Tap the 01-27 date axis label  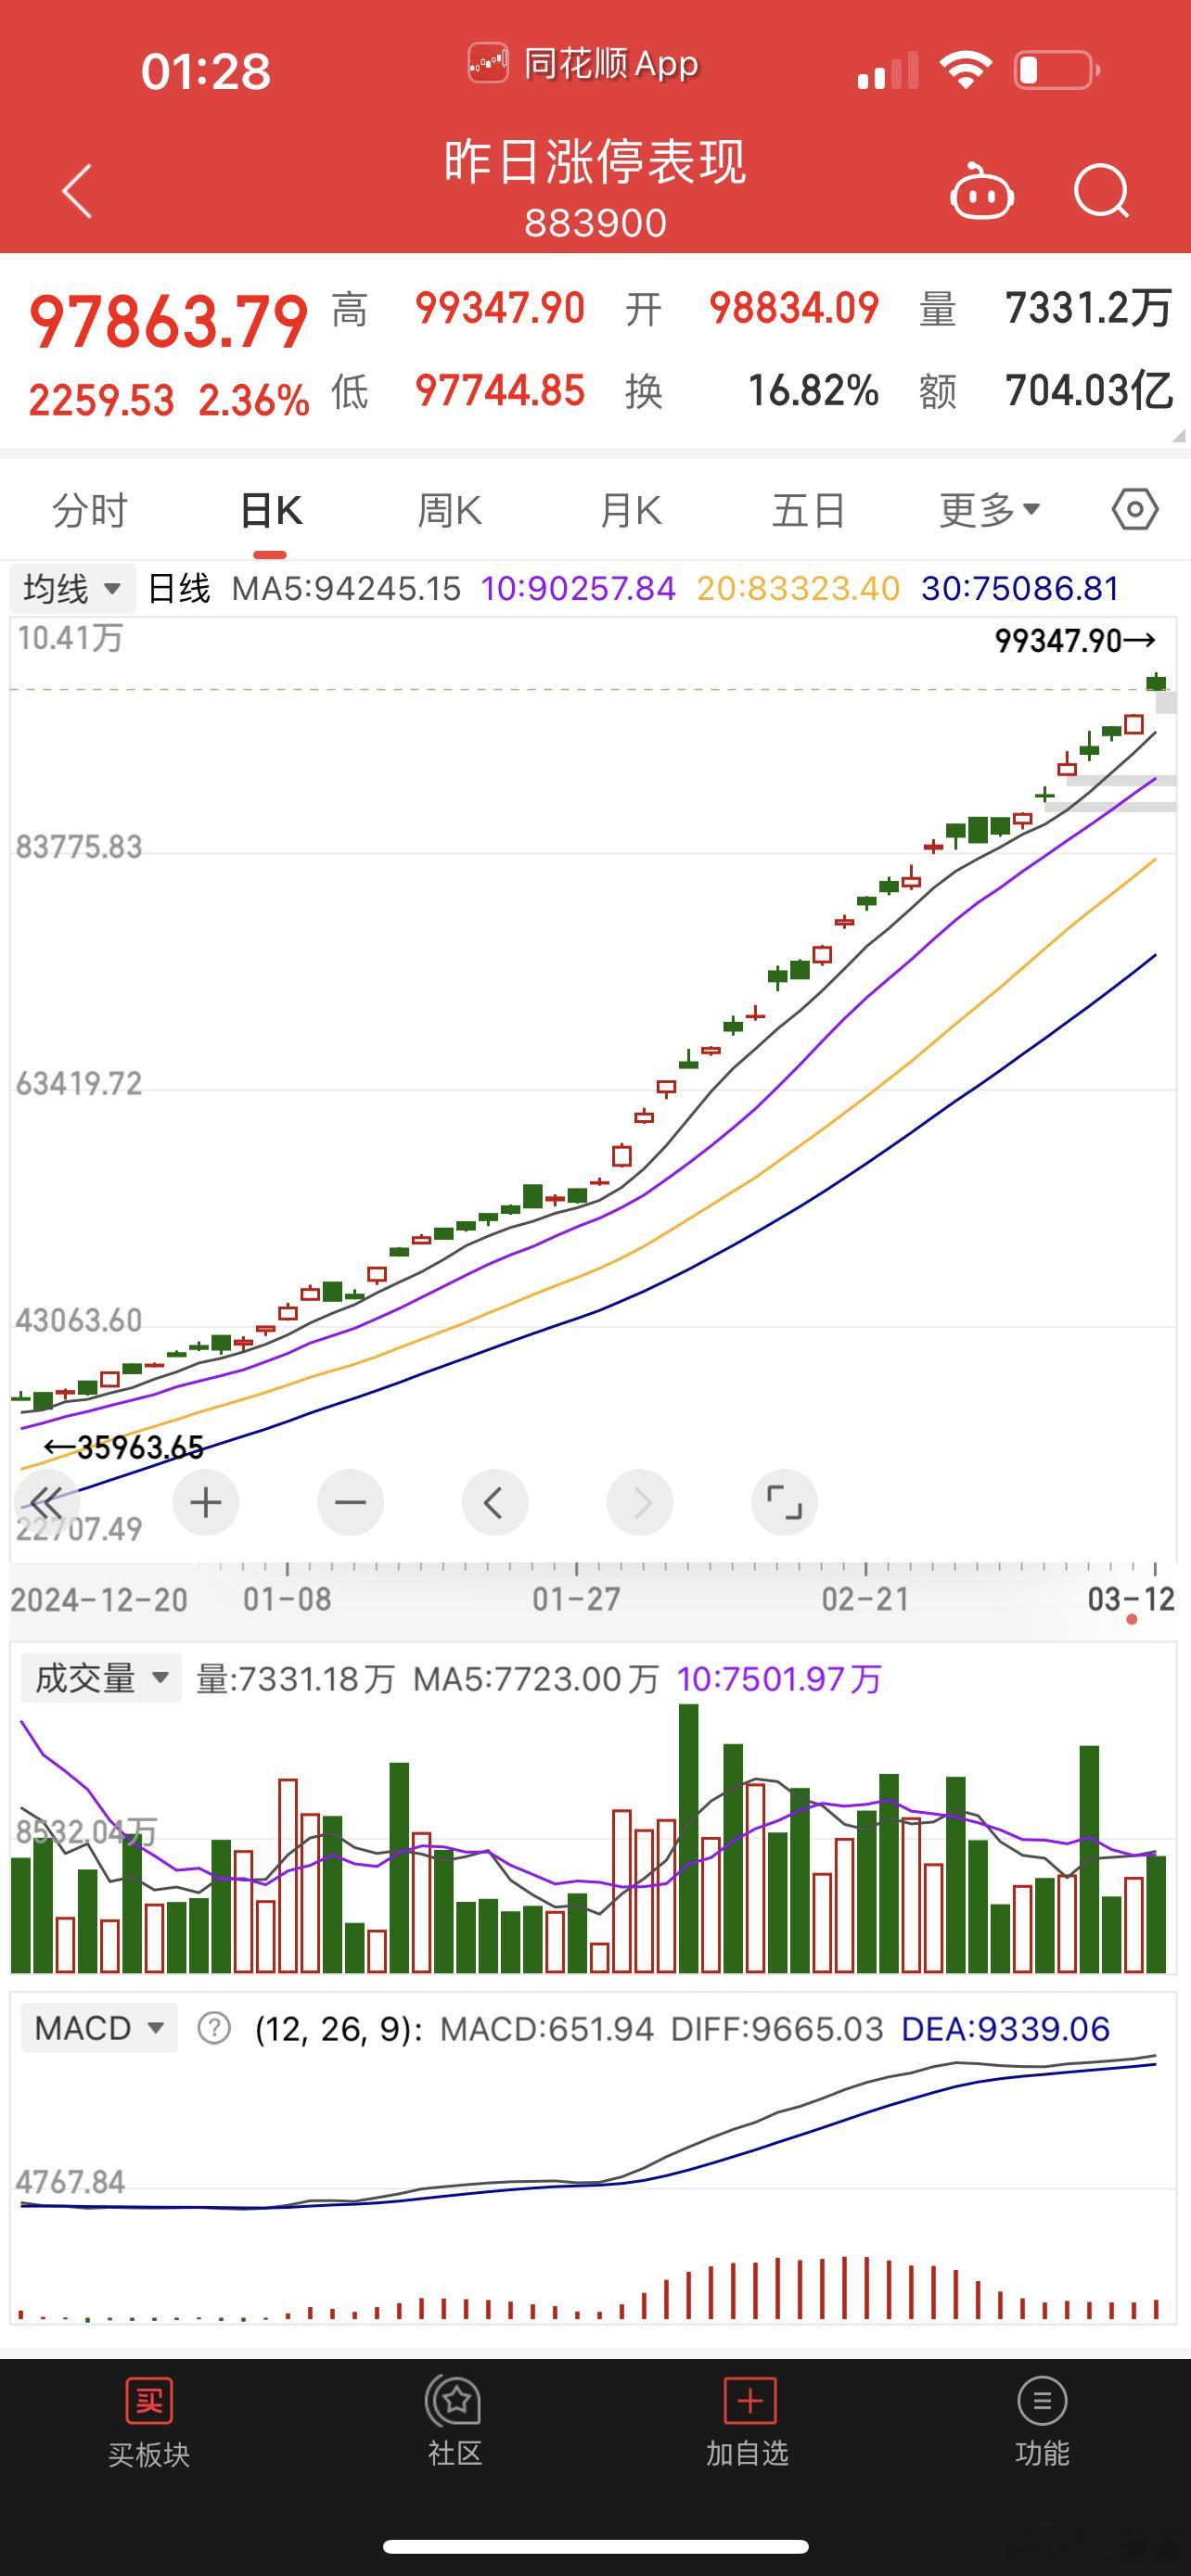(x=576, y=1599)
